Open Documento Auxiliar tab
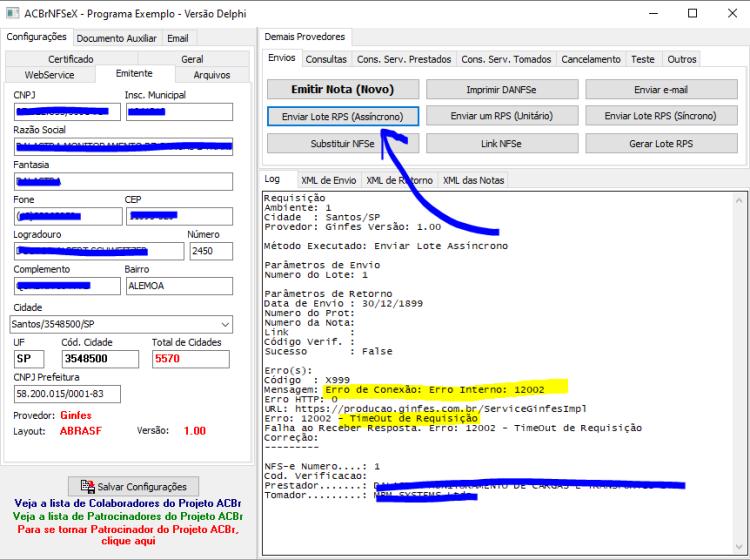The width and height of the screenshot is (750, 560). click(117, 38)
